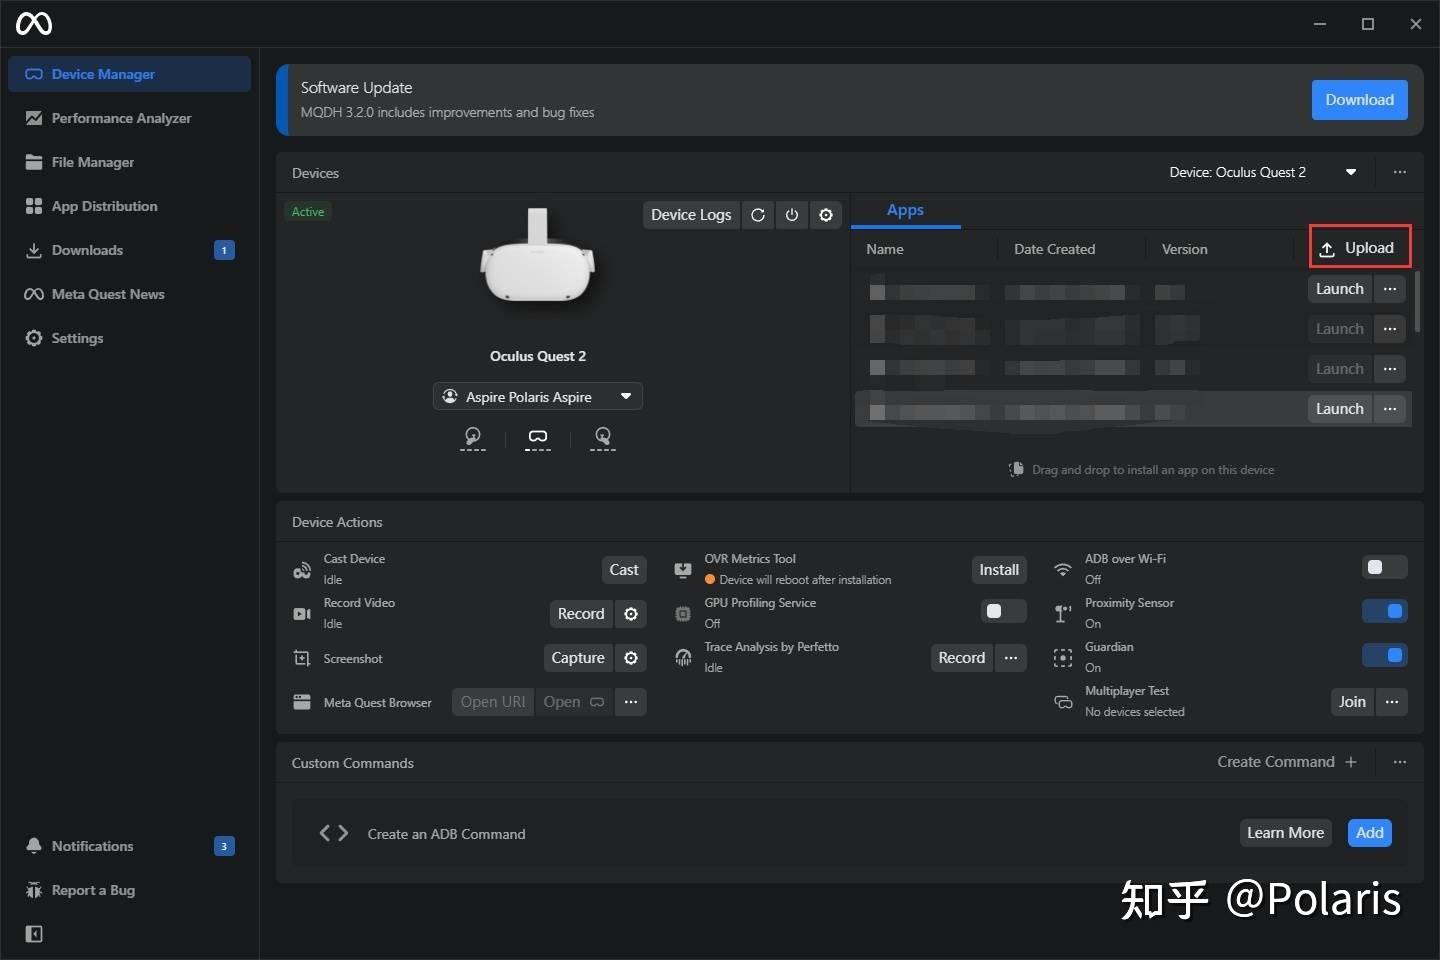Screen dimensions: 1440x960
Task: Switch to the Apps tab
Action: click(905, 210)
